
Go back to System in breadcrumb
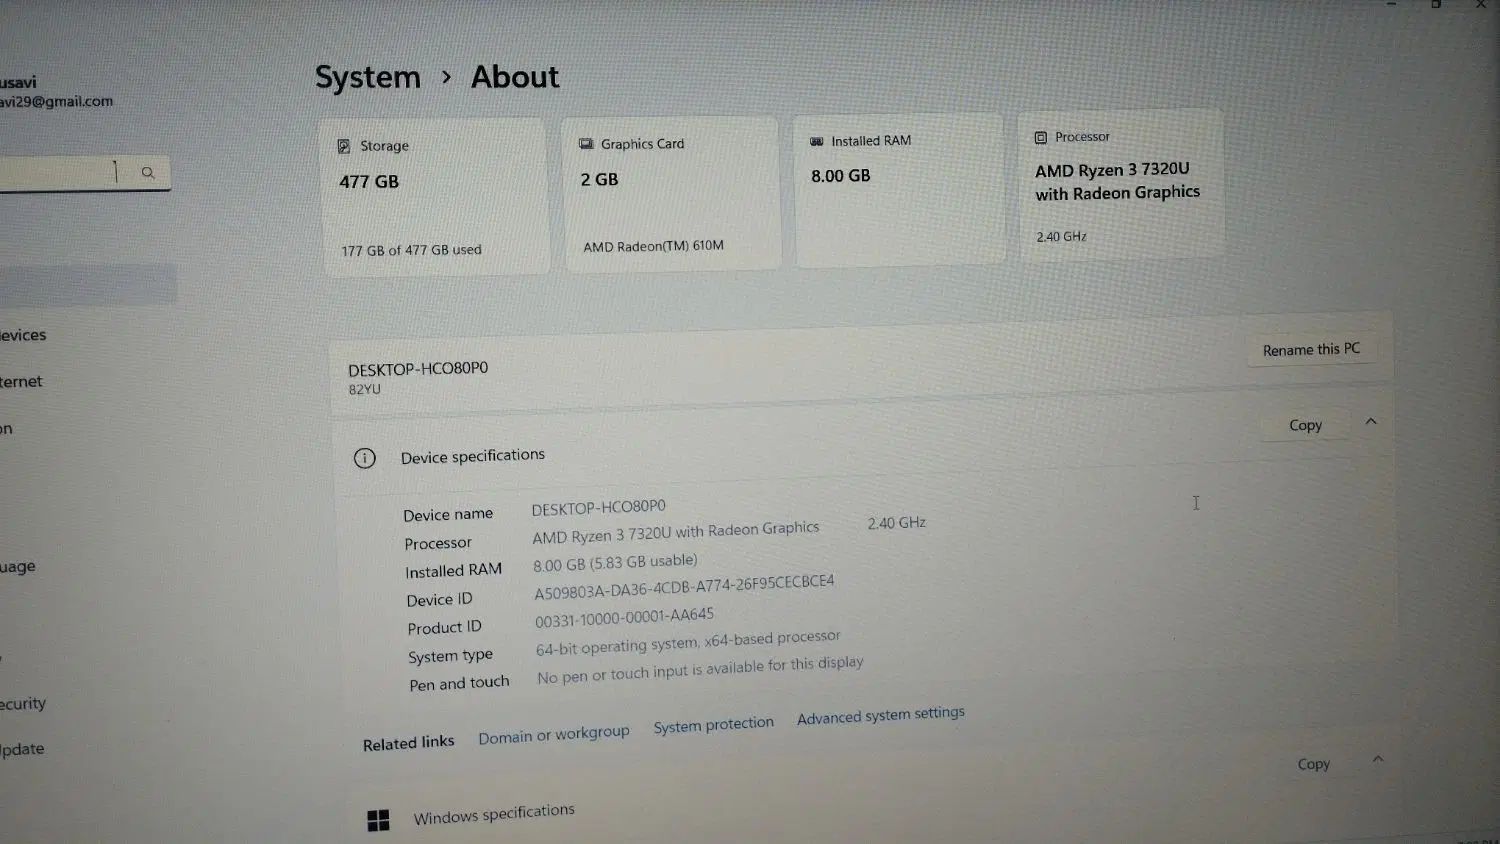(x=368, y=77)
